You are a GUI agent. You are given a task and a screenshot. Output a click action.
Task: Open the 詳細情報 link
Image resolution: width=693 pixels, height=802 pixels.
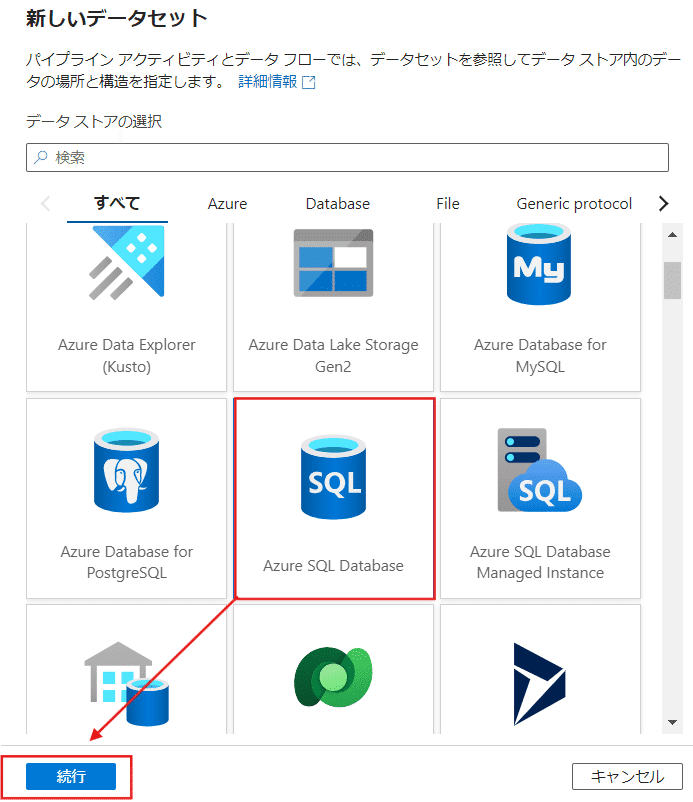tap(267, 82)
